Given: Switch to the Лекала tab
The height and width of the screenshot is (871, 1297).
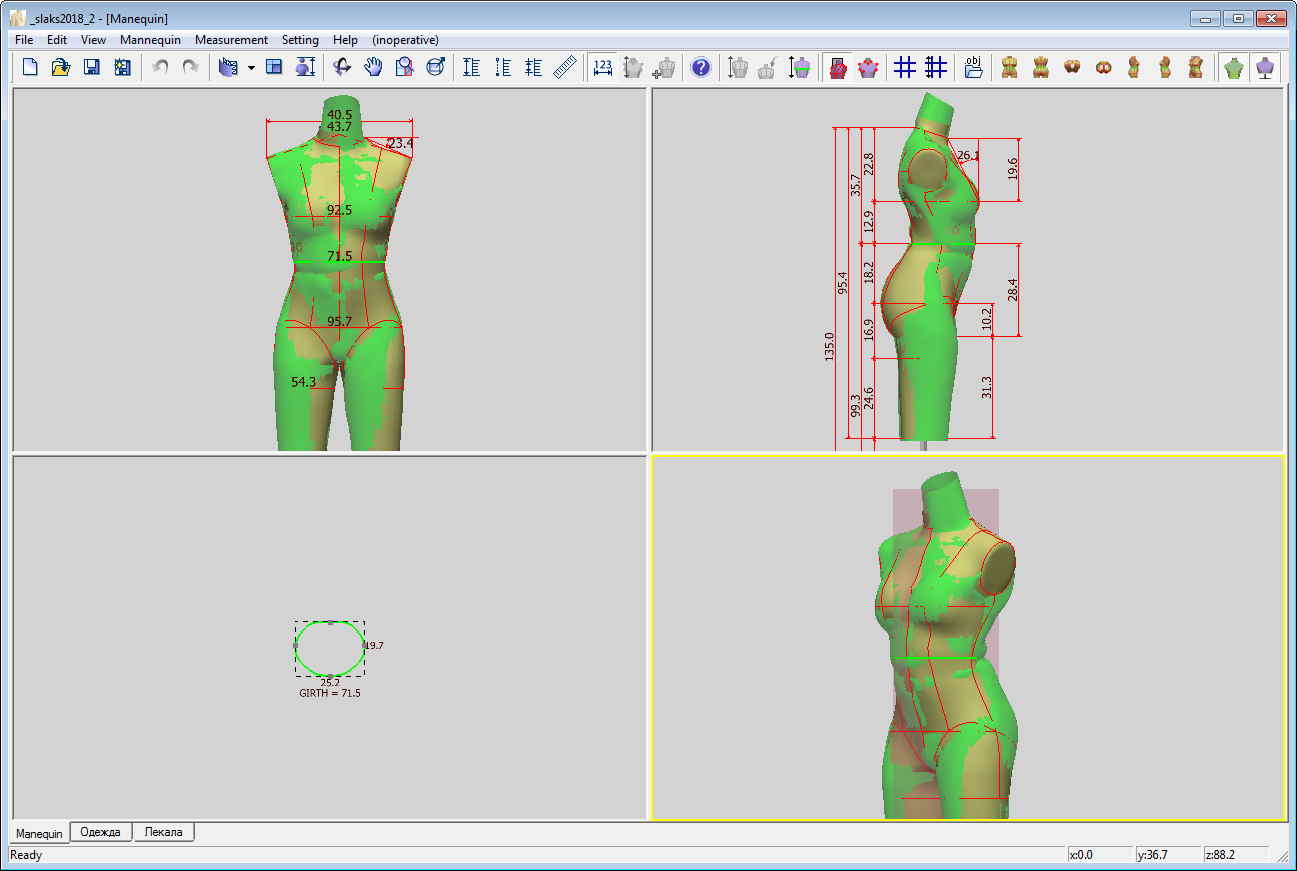Looking at the screenshot, I should pos(164,832).
